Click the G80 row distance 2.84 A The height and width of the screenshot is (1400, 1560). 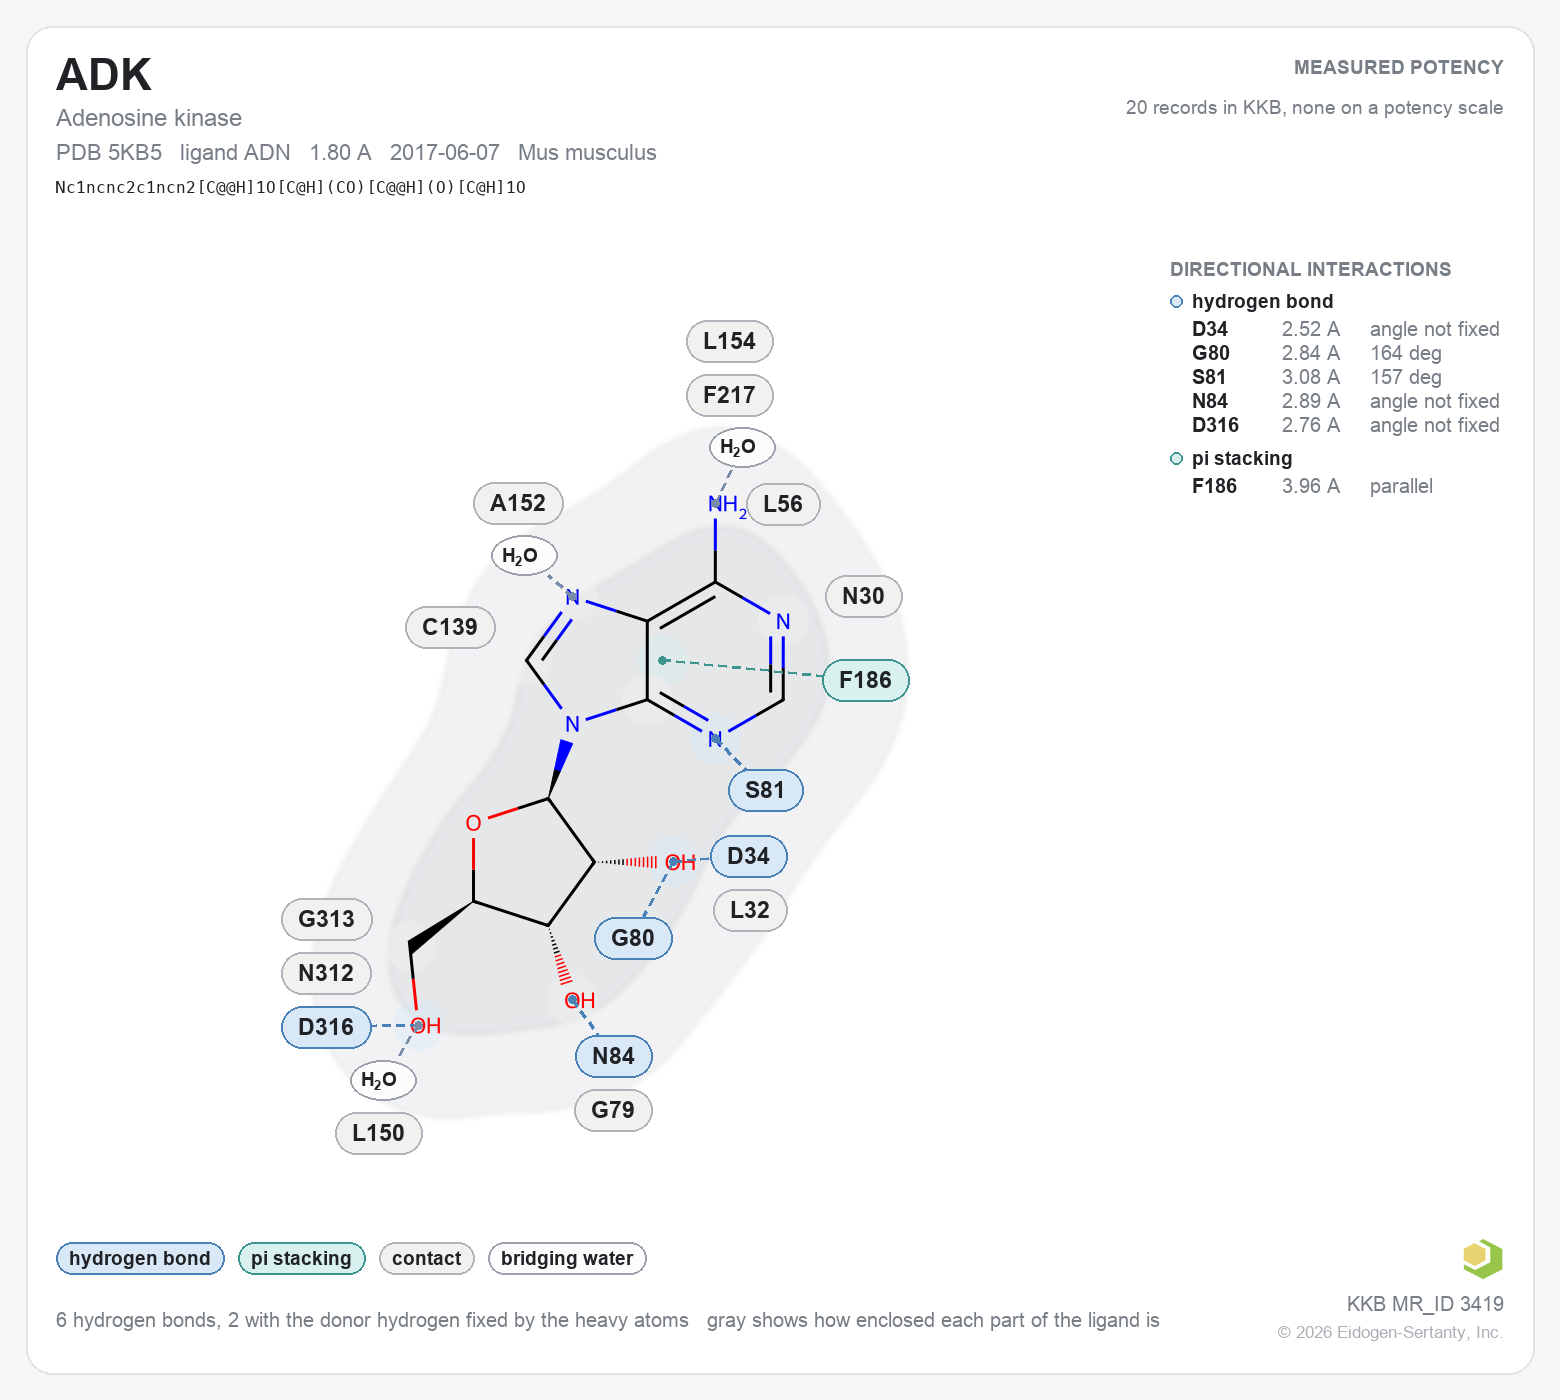tap(1310, 353)
